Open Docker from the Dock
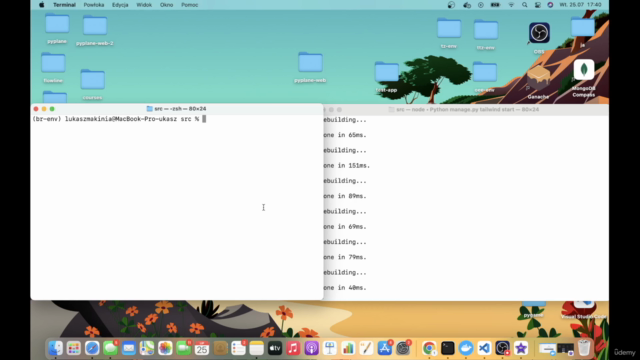This screenshot has height=360, width=640. [x=466, y=348]
